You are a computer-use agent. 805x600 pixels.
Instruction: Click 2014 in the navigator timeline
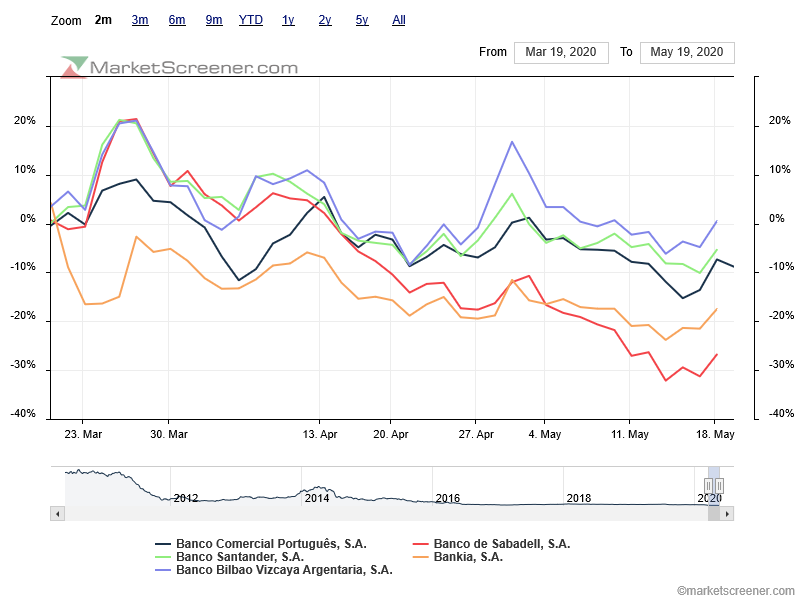pos(317,498)
